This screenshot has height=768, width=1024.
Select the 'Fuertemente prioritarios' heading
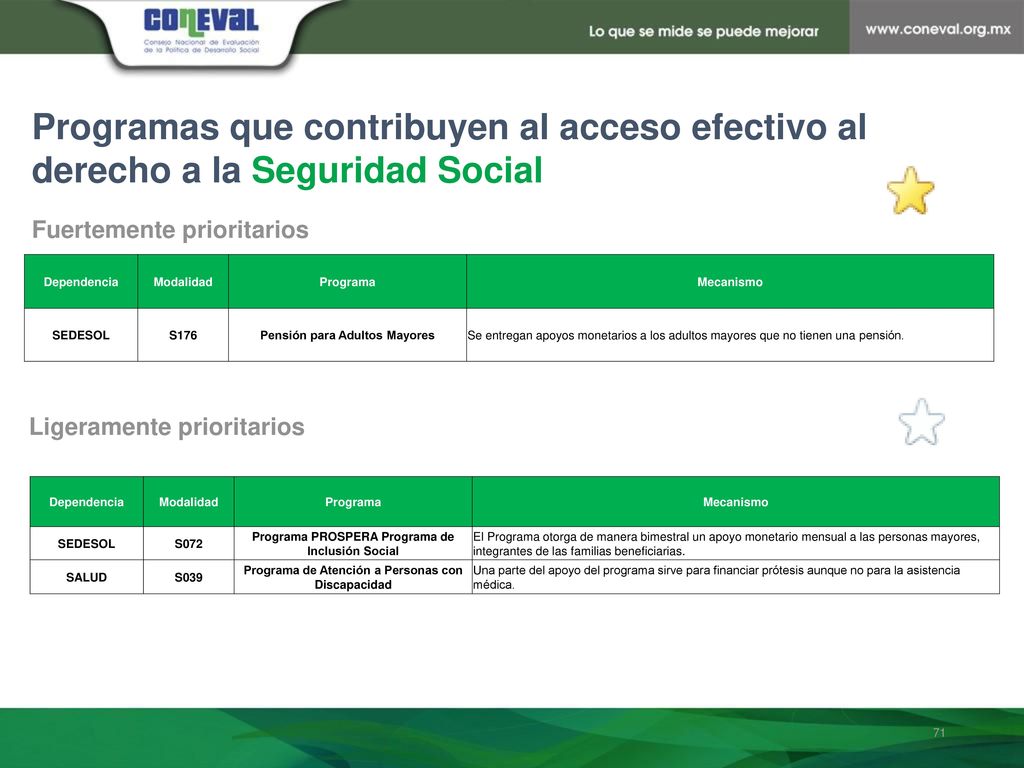point(170,230)
